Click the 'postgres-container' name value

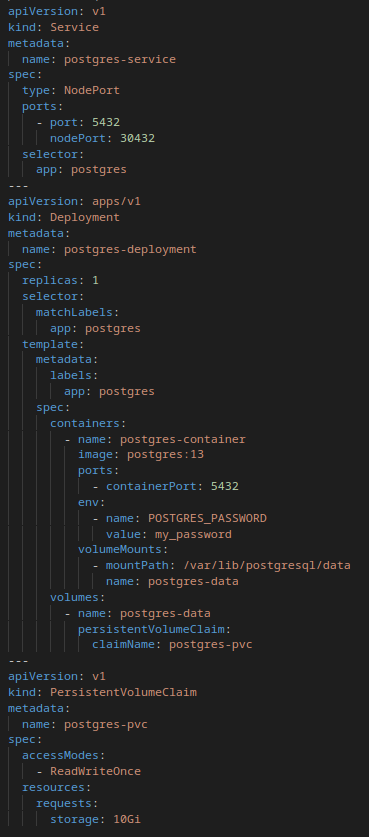(183, 439)
